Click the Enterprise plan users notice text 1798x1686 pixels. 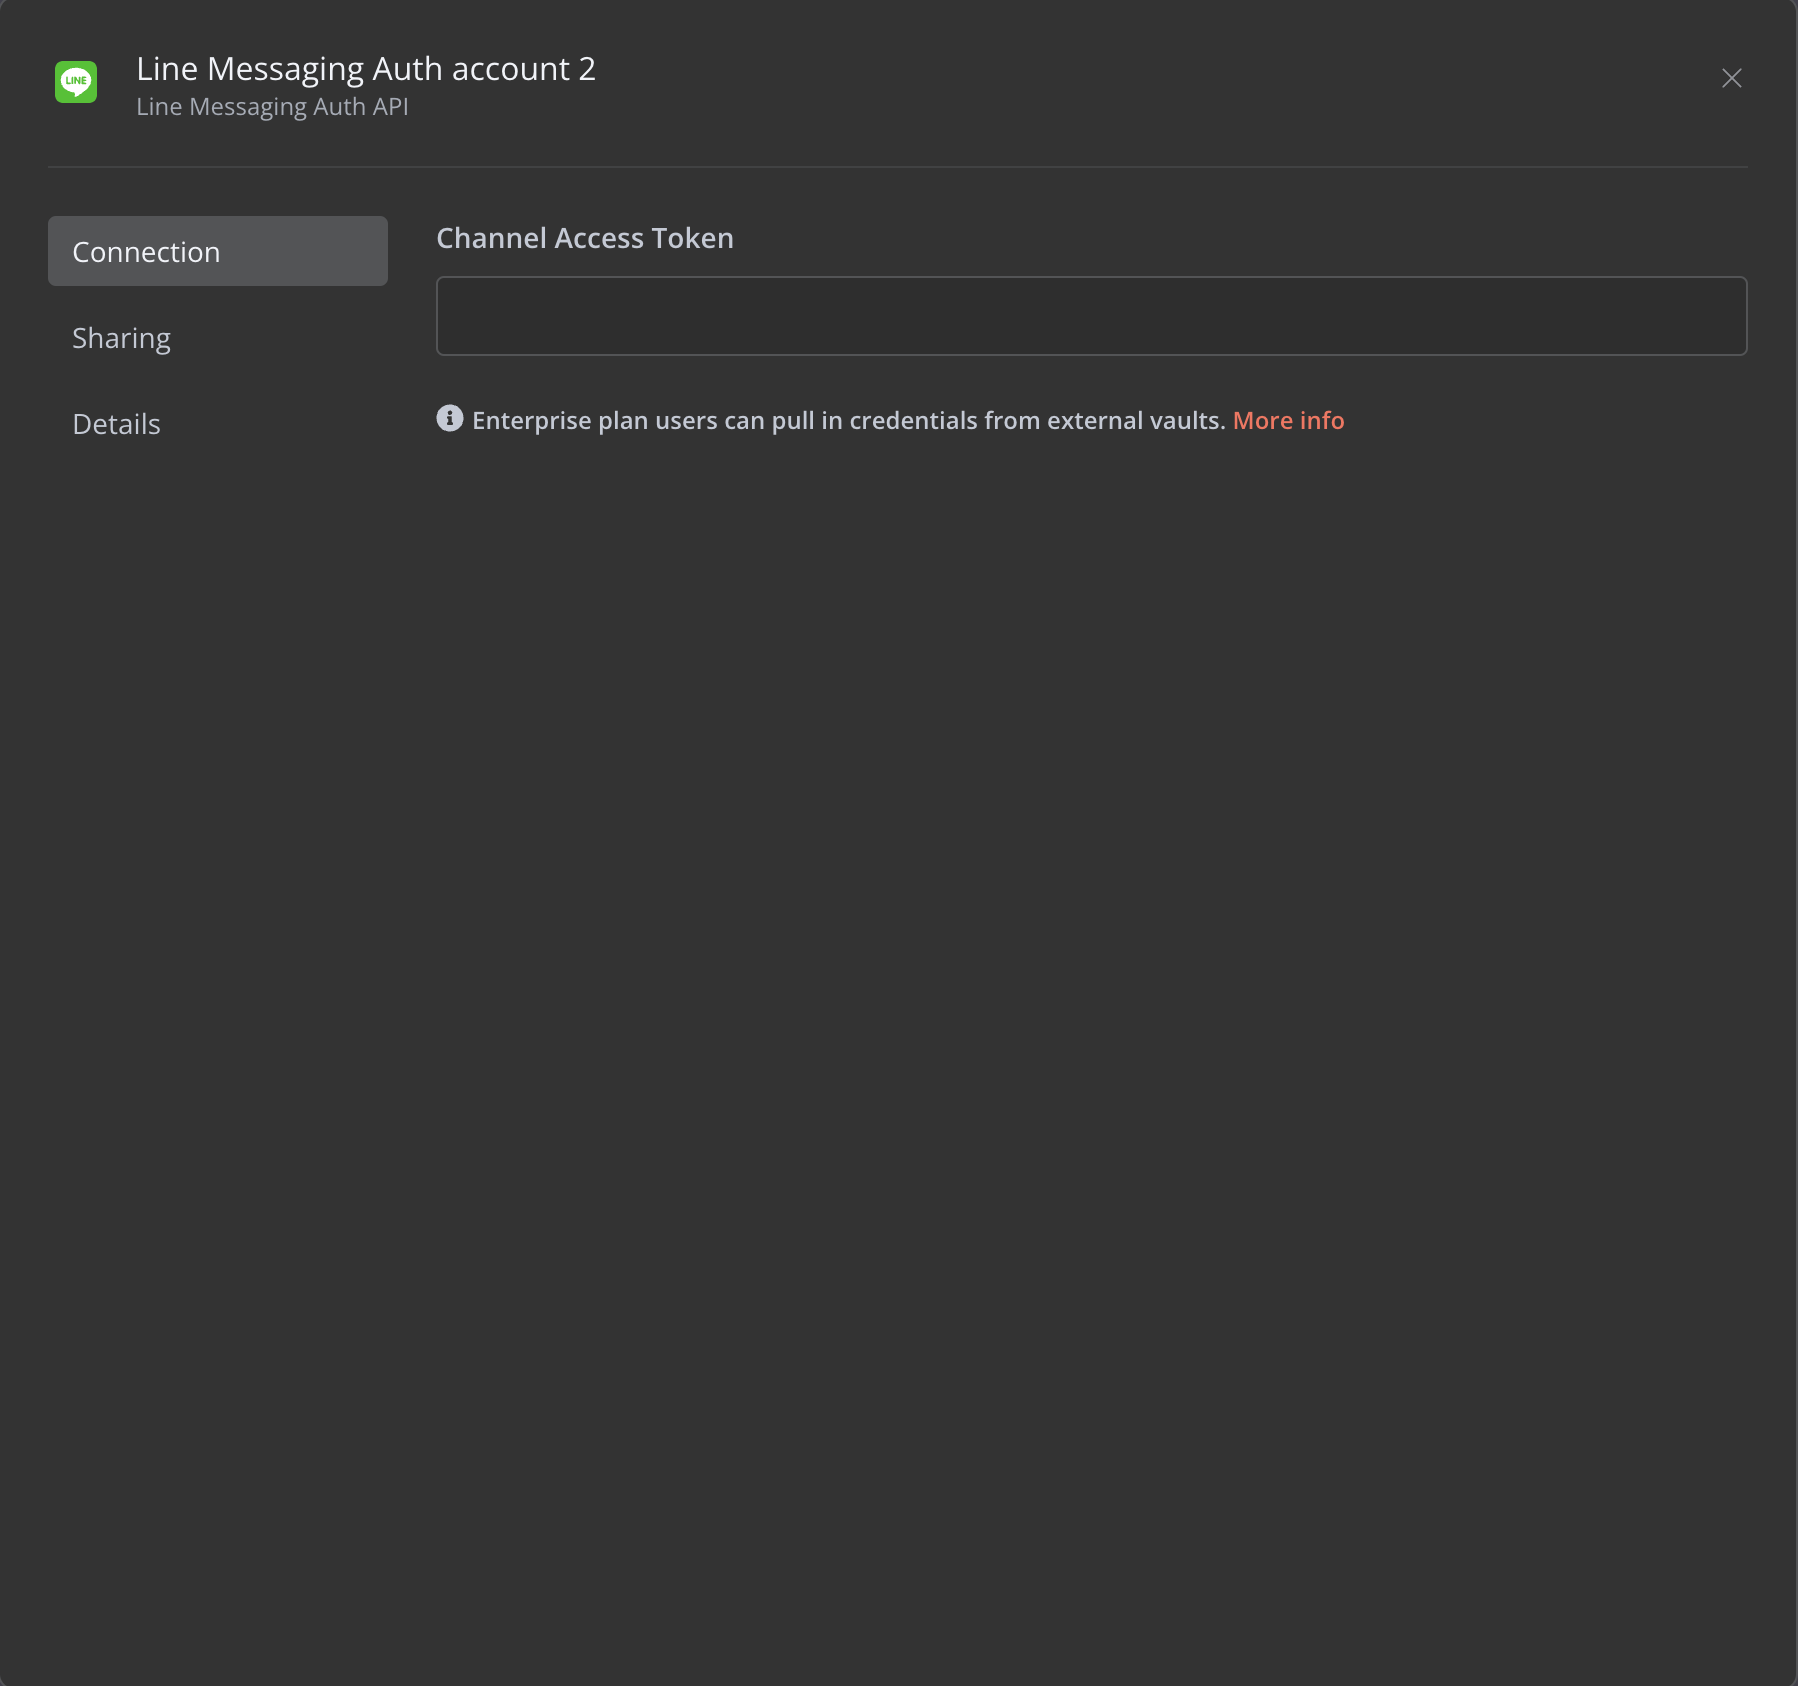(849, 420)
